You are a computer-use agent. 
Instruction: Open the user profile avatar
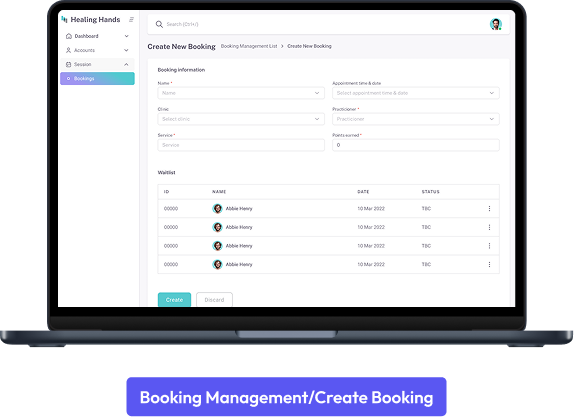point(496,24)
